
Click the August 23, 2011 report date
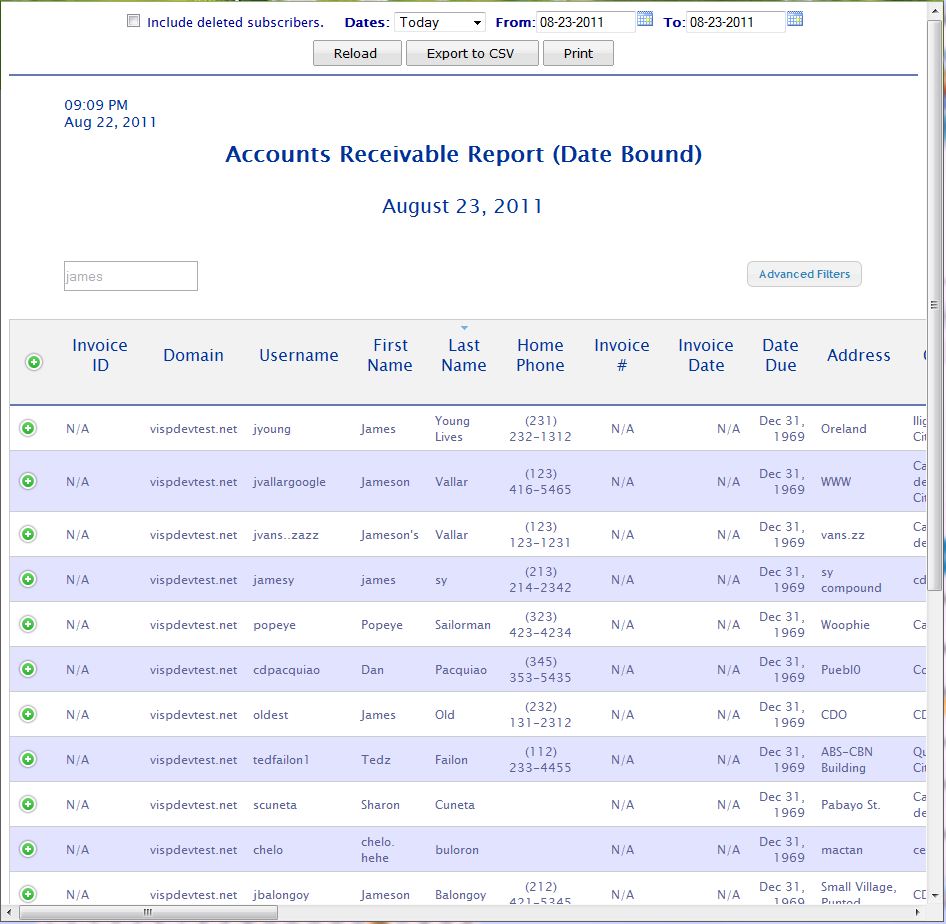click(x=462, y=206)
